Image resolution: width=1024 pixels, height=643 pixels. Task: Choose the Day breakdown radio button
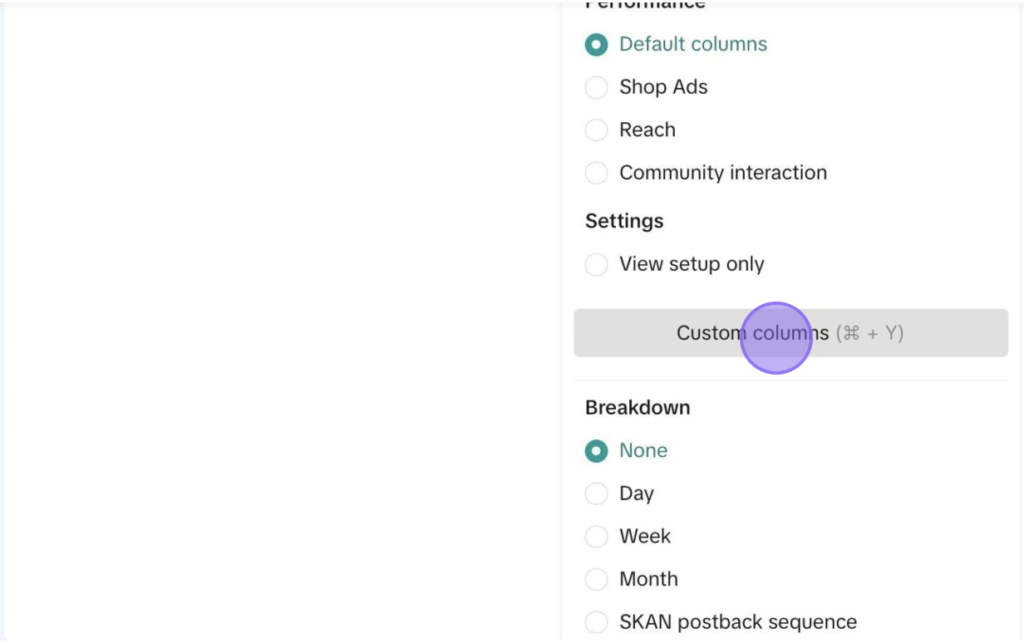(x=596, y=494)
